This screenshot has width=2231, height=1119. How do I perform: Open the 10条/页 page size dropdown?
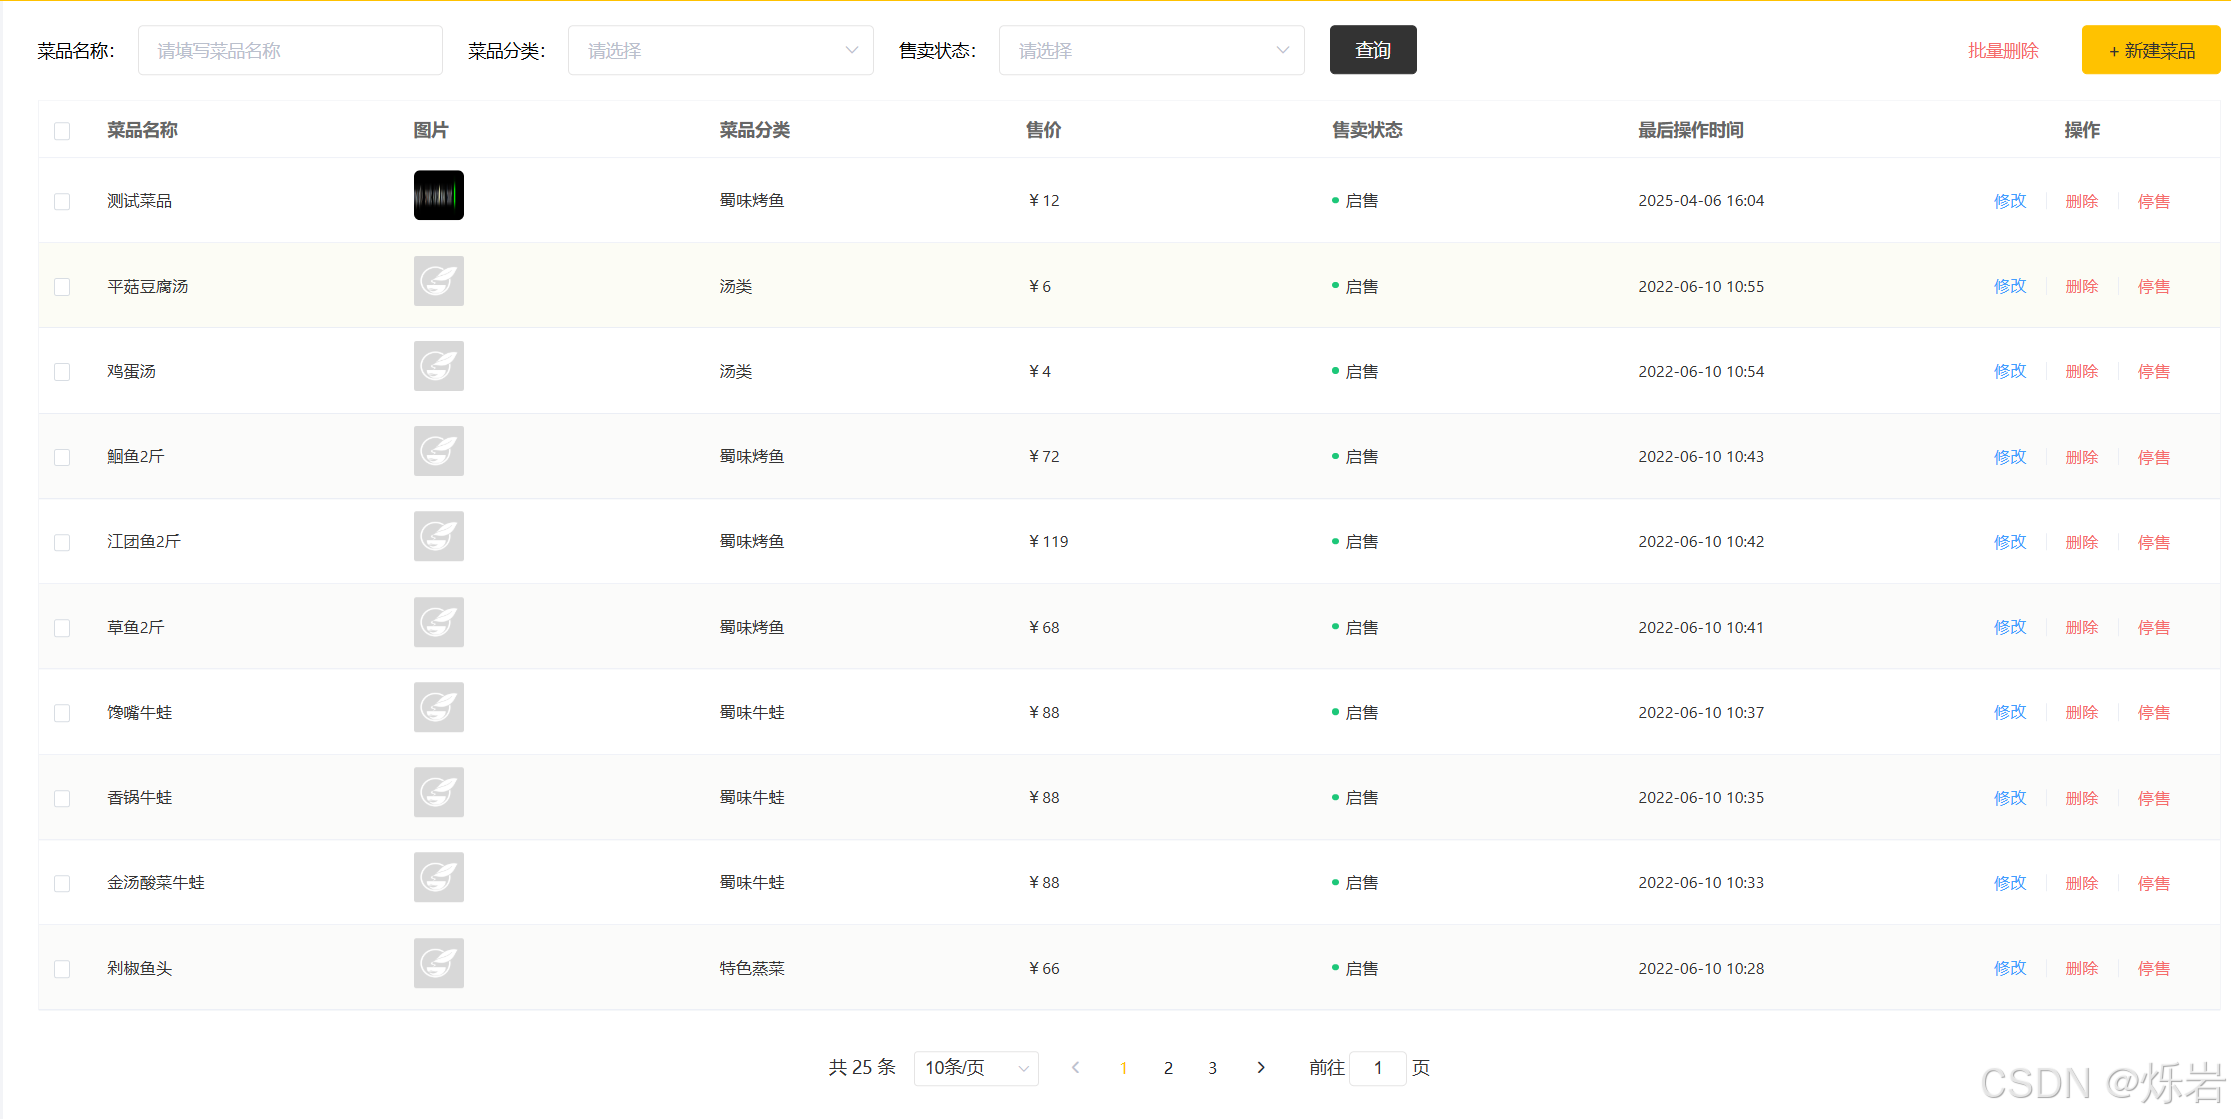[x=975, y=1067]
